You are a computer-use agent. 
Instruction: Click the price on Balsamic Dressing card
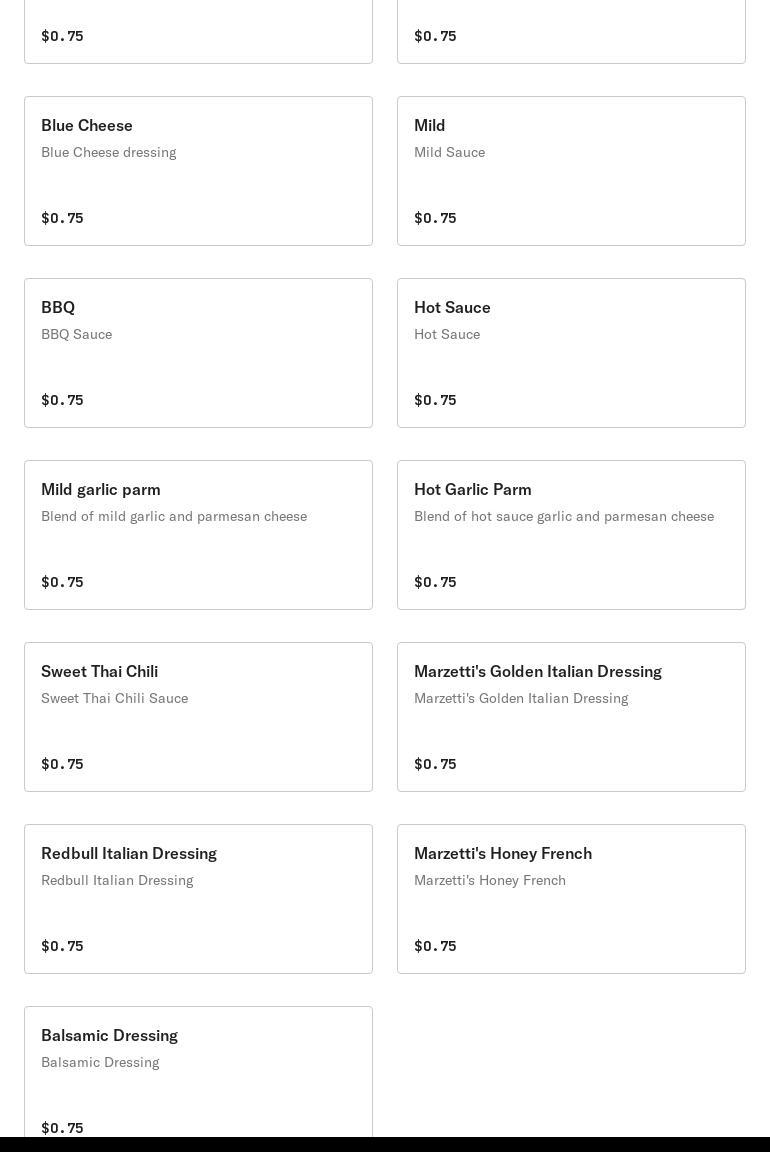(62, 1127)
